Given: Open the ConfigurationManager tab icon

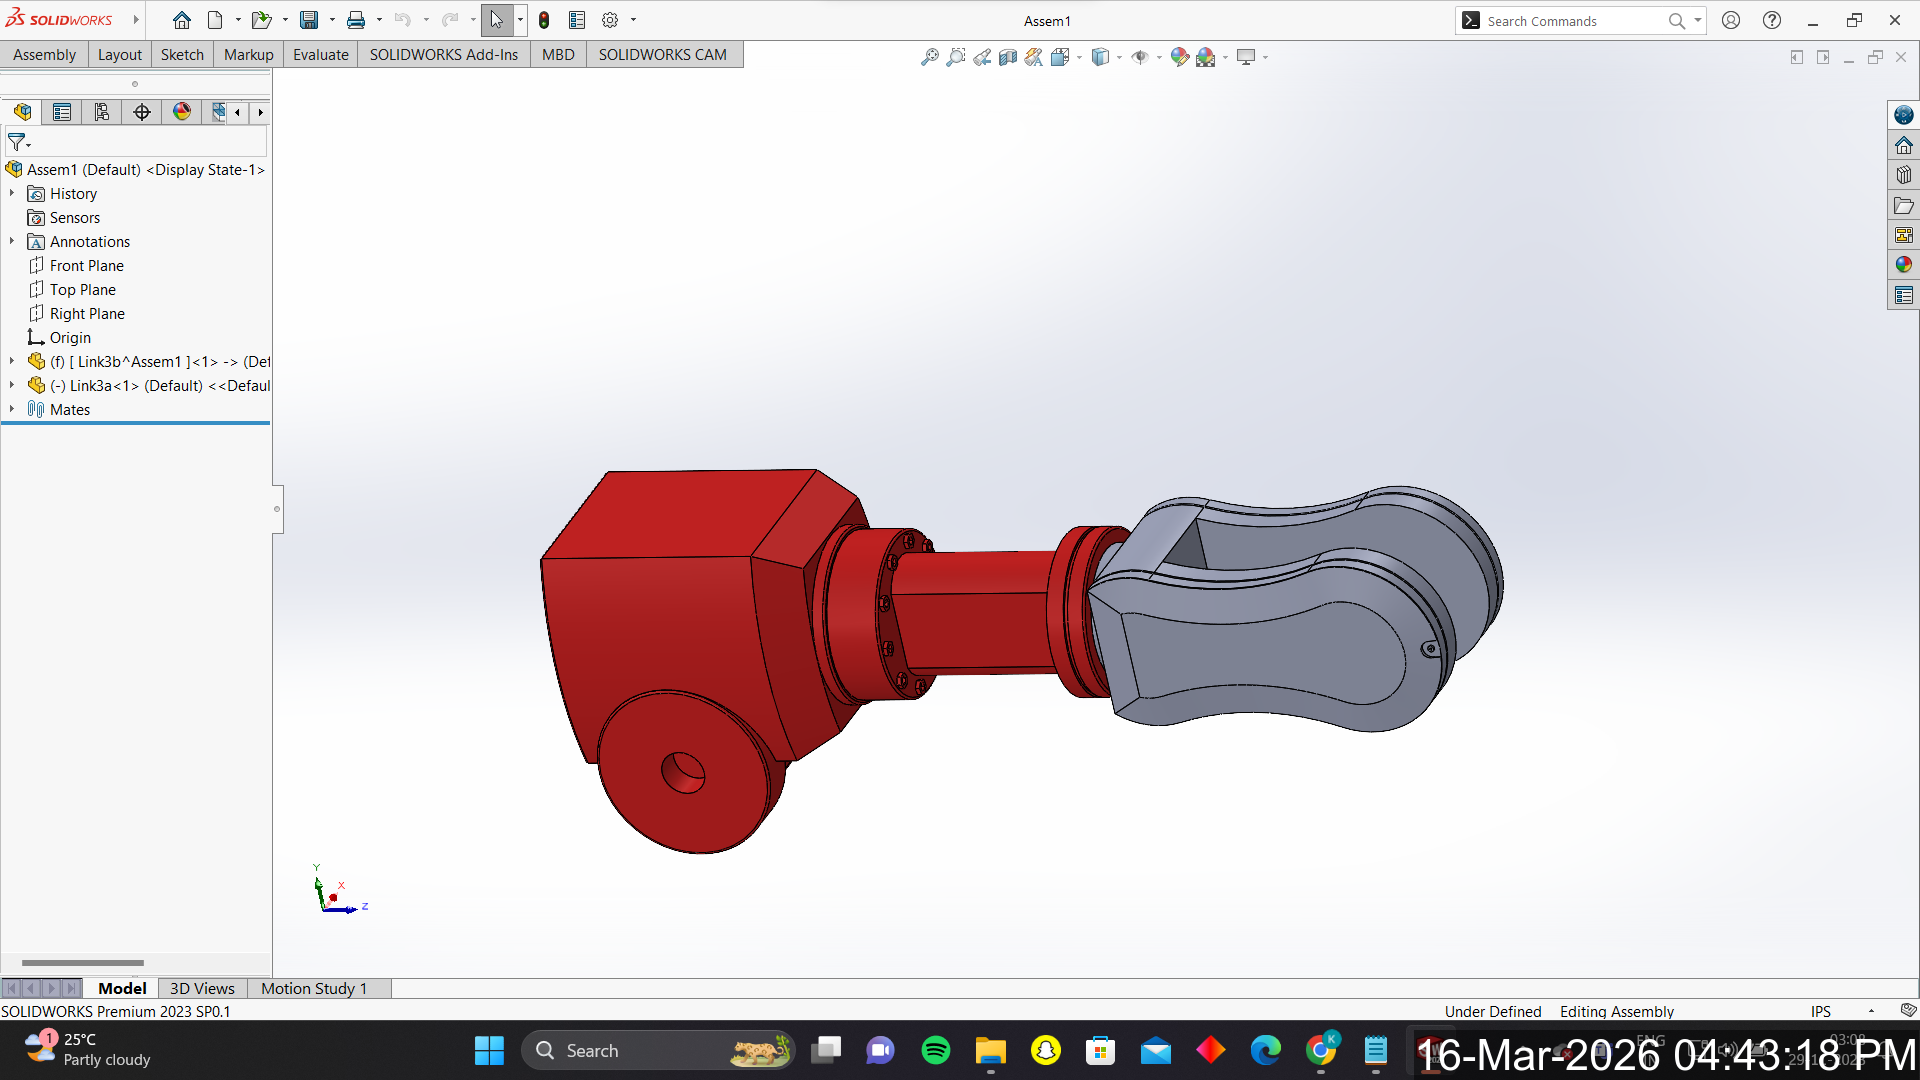Looking at the screenshot, I should 102,112.
